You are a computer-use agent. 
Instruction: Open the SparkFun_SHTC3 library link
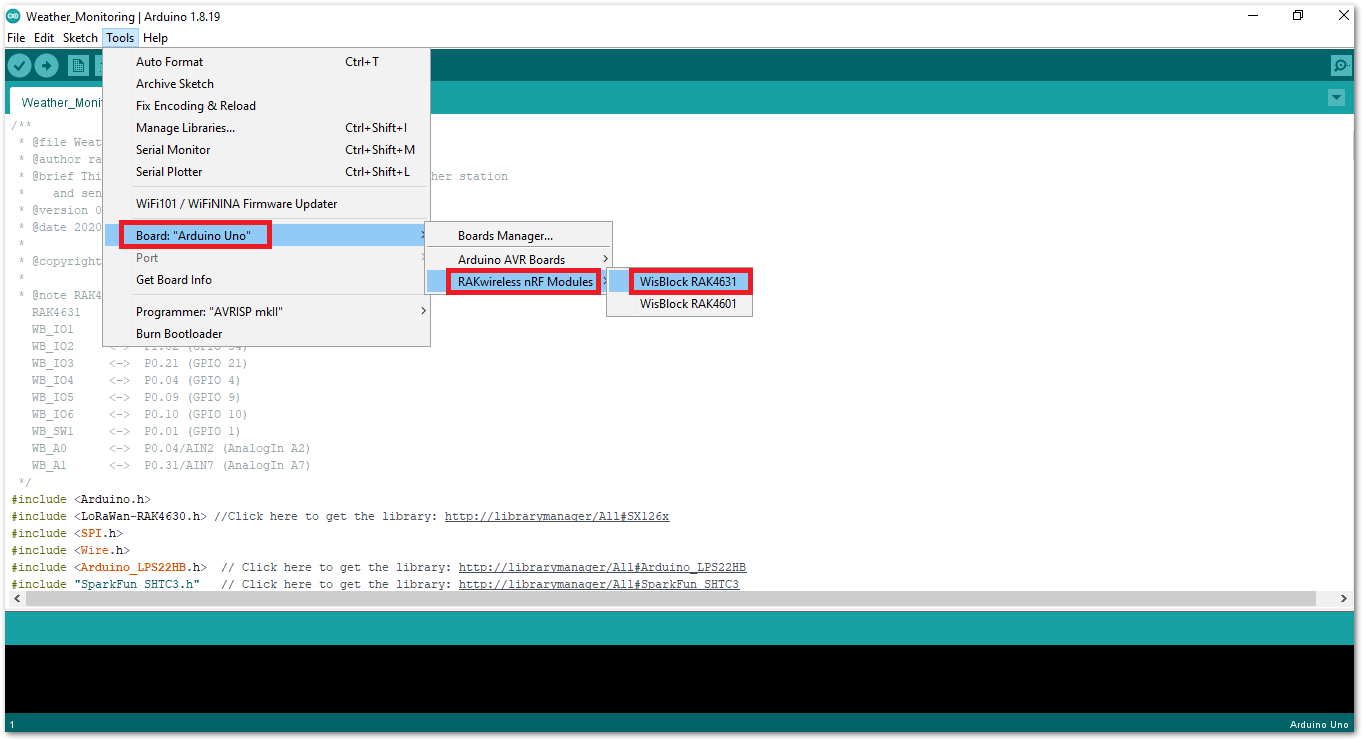pyautogui.click(x=598, y=585)
